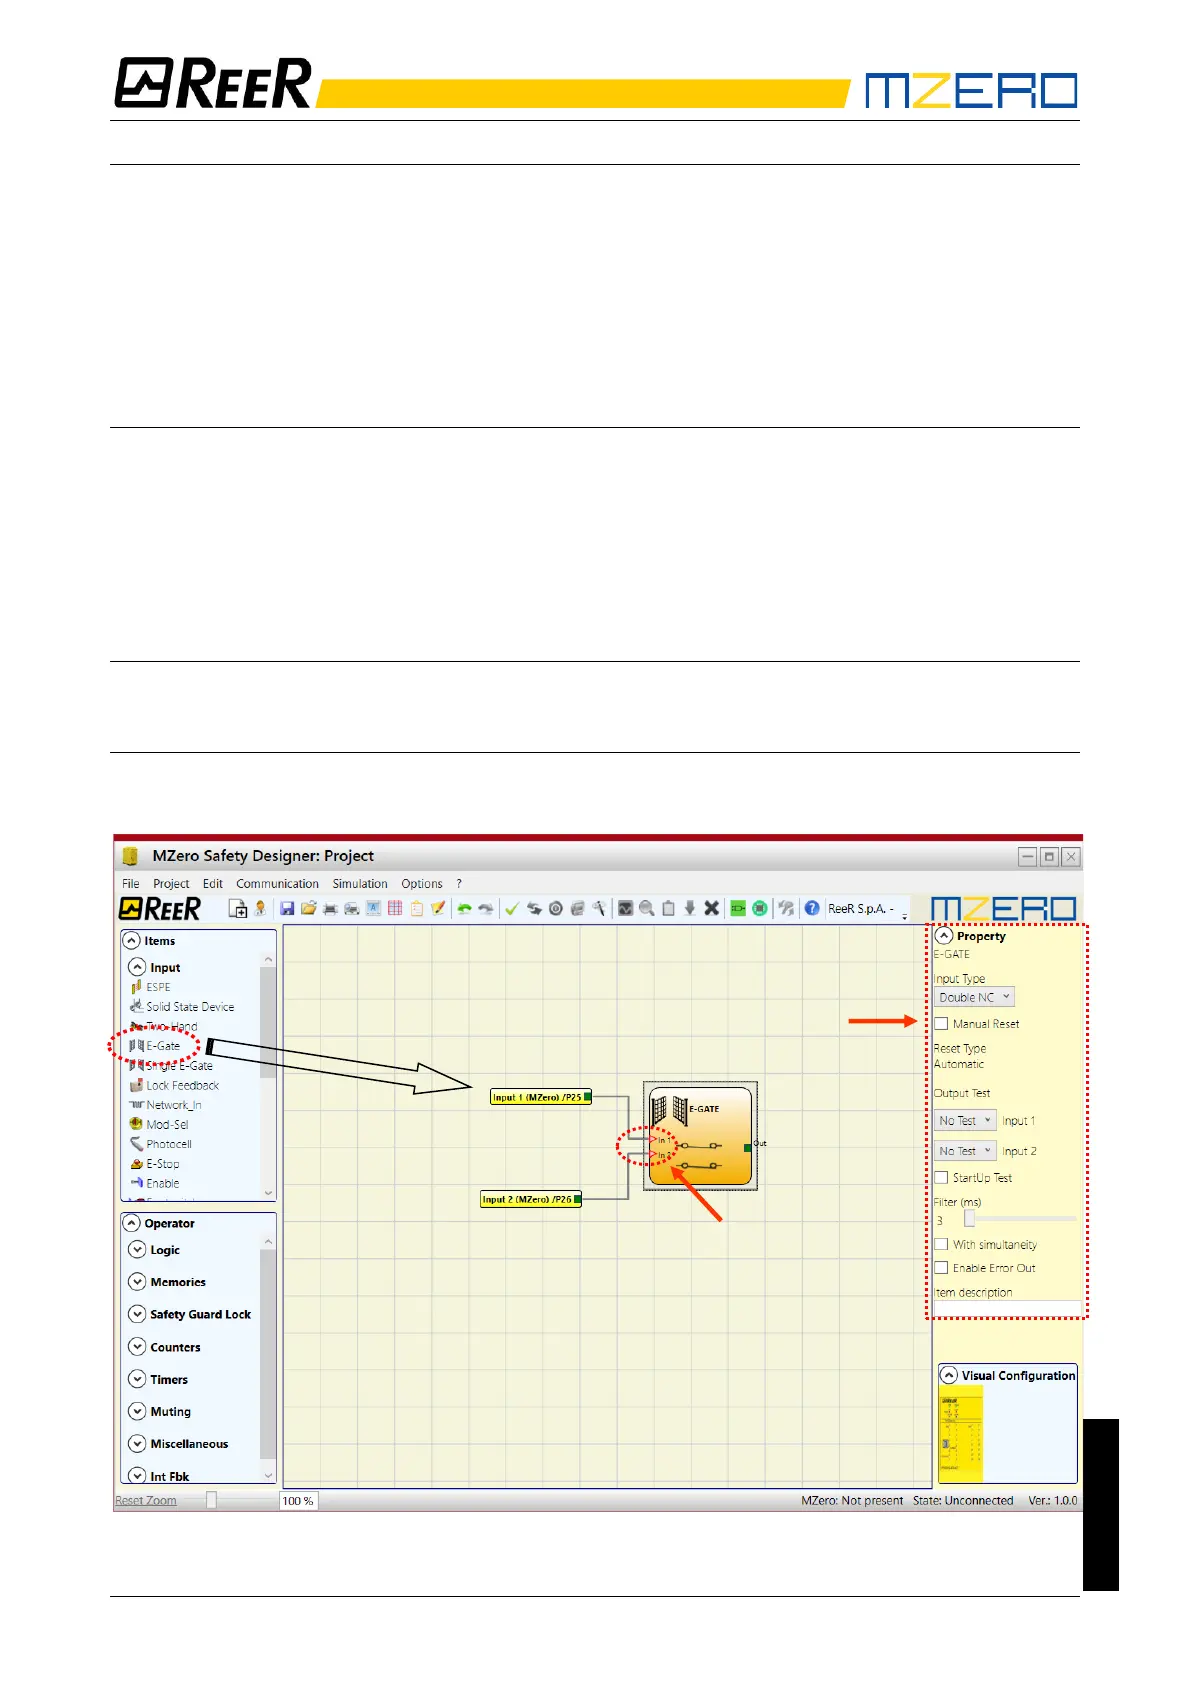Click the open folder toolbar icon
Image resolution: width=1191 pixels, height=1684 pixels.
tap(308, 909)
